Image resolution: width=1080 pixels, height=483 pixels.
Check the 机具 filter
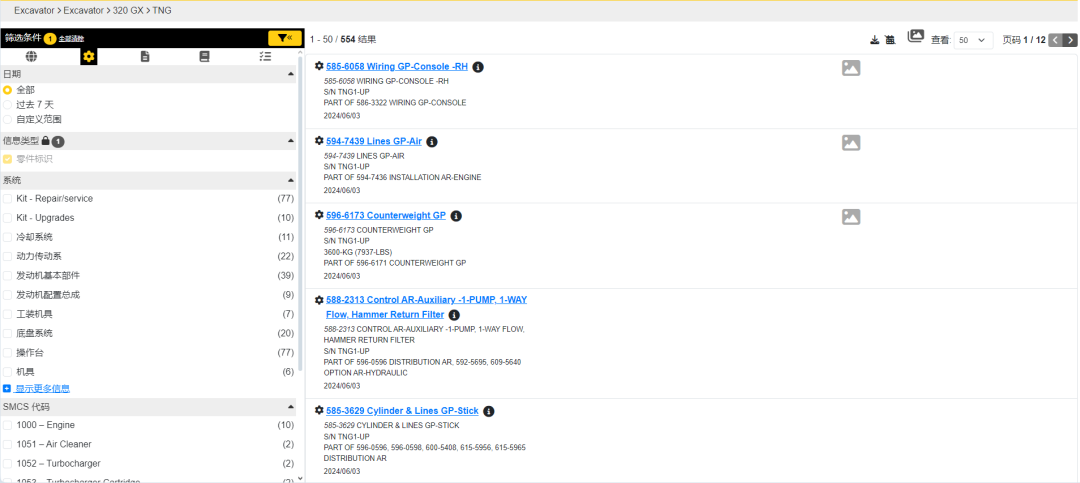(x=8, y=372)
